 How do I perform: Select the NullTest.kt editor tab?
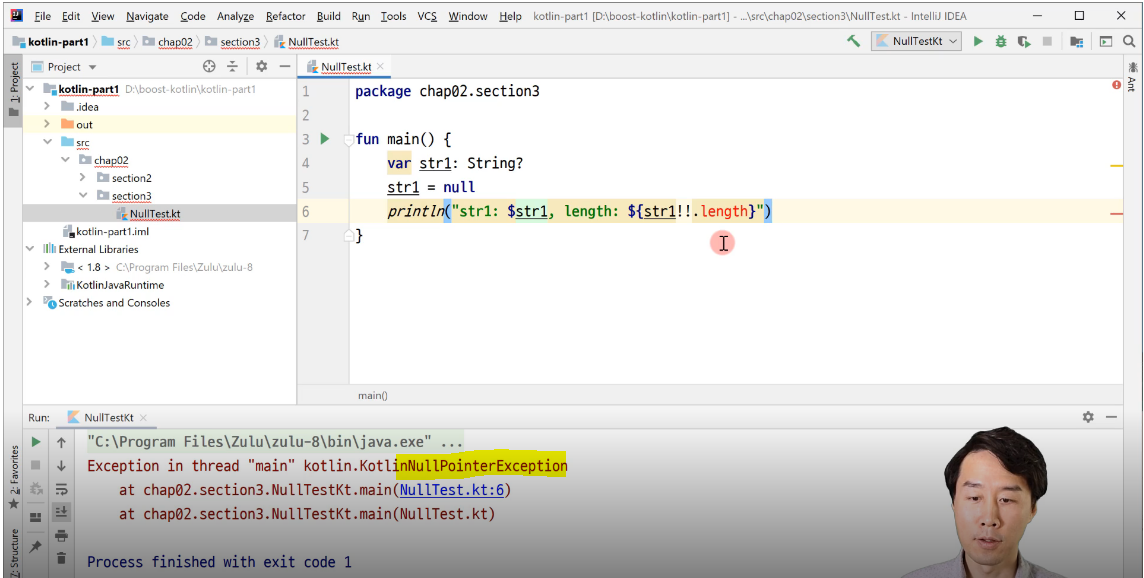click(x=345, y=66)
